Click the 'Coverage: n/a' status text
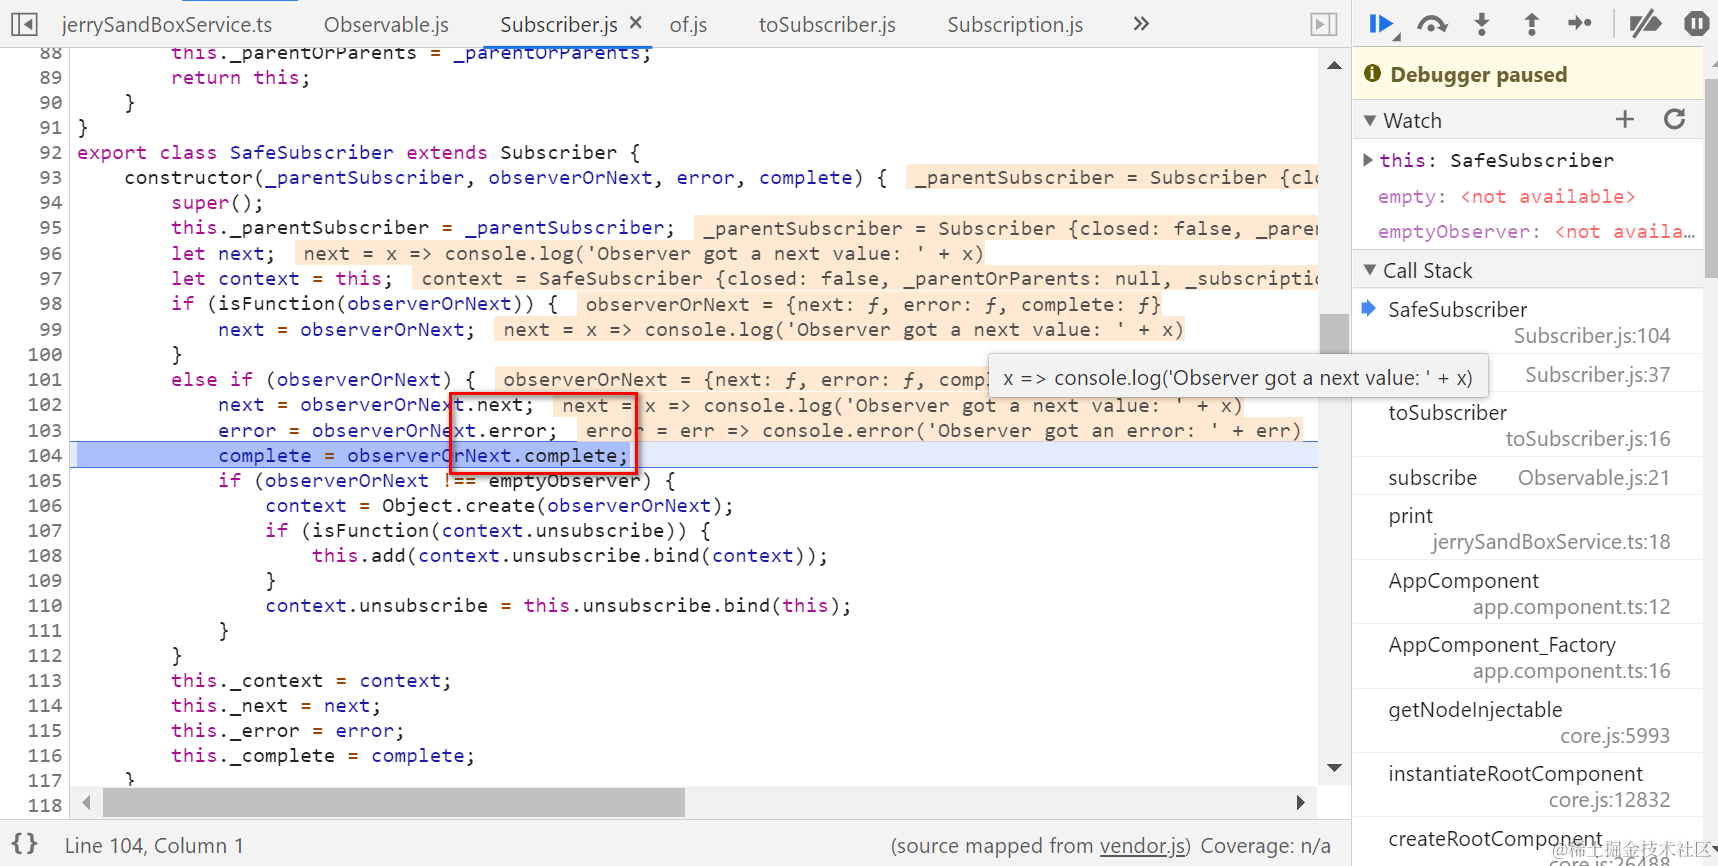 click(x=1265, y=846)
